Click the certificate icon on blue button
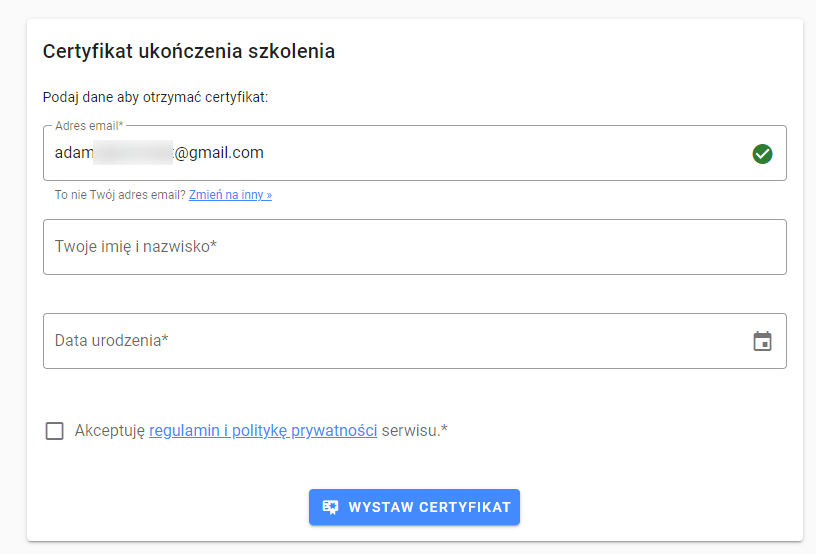 pos(330,507)
